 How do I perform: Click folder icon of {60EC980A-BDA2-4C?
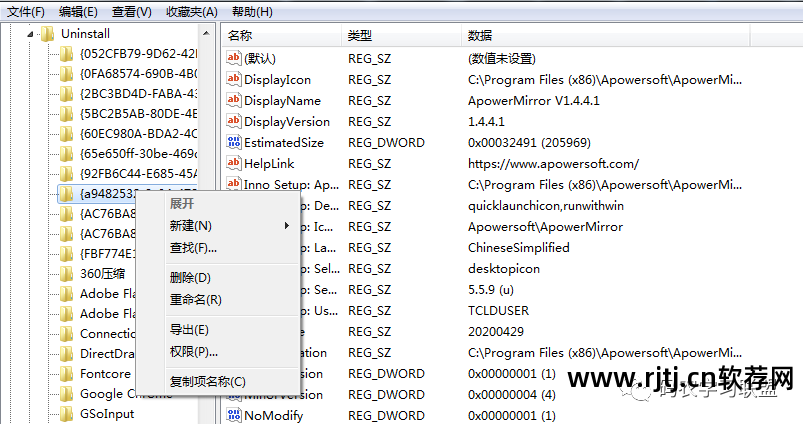67,134
